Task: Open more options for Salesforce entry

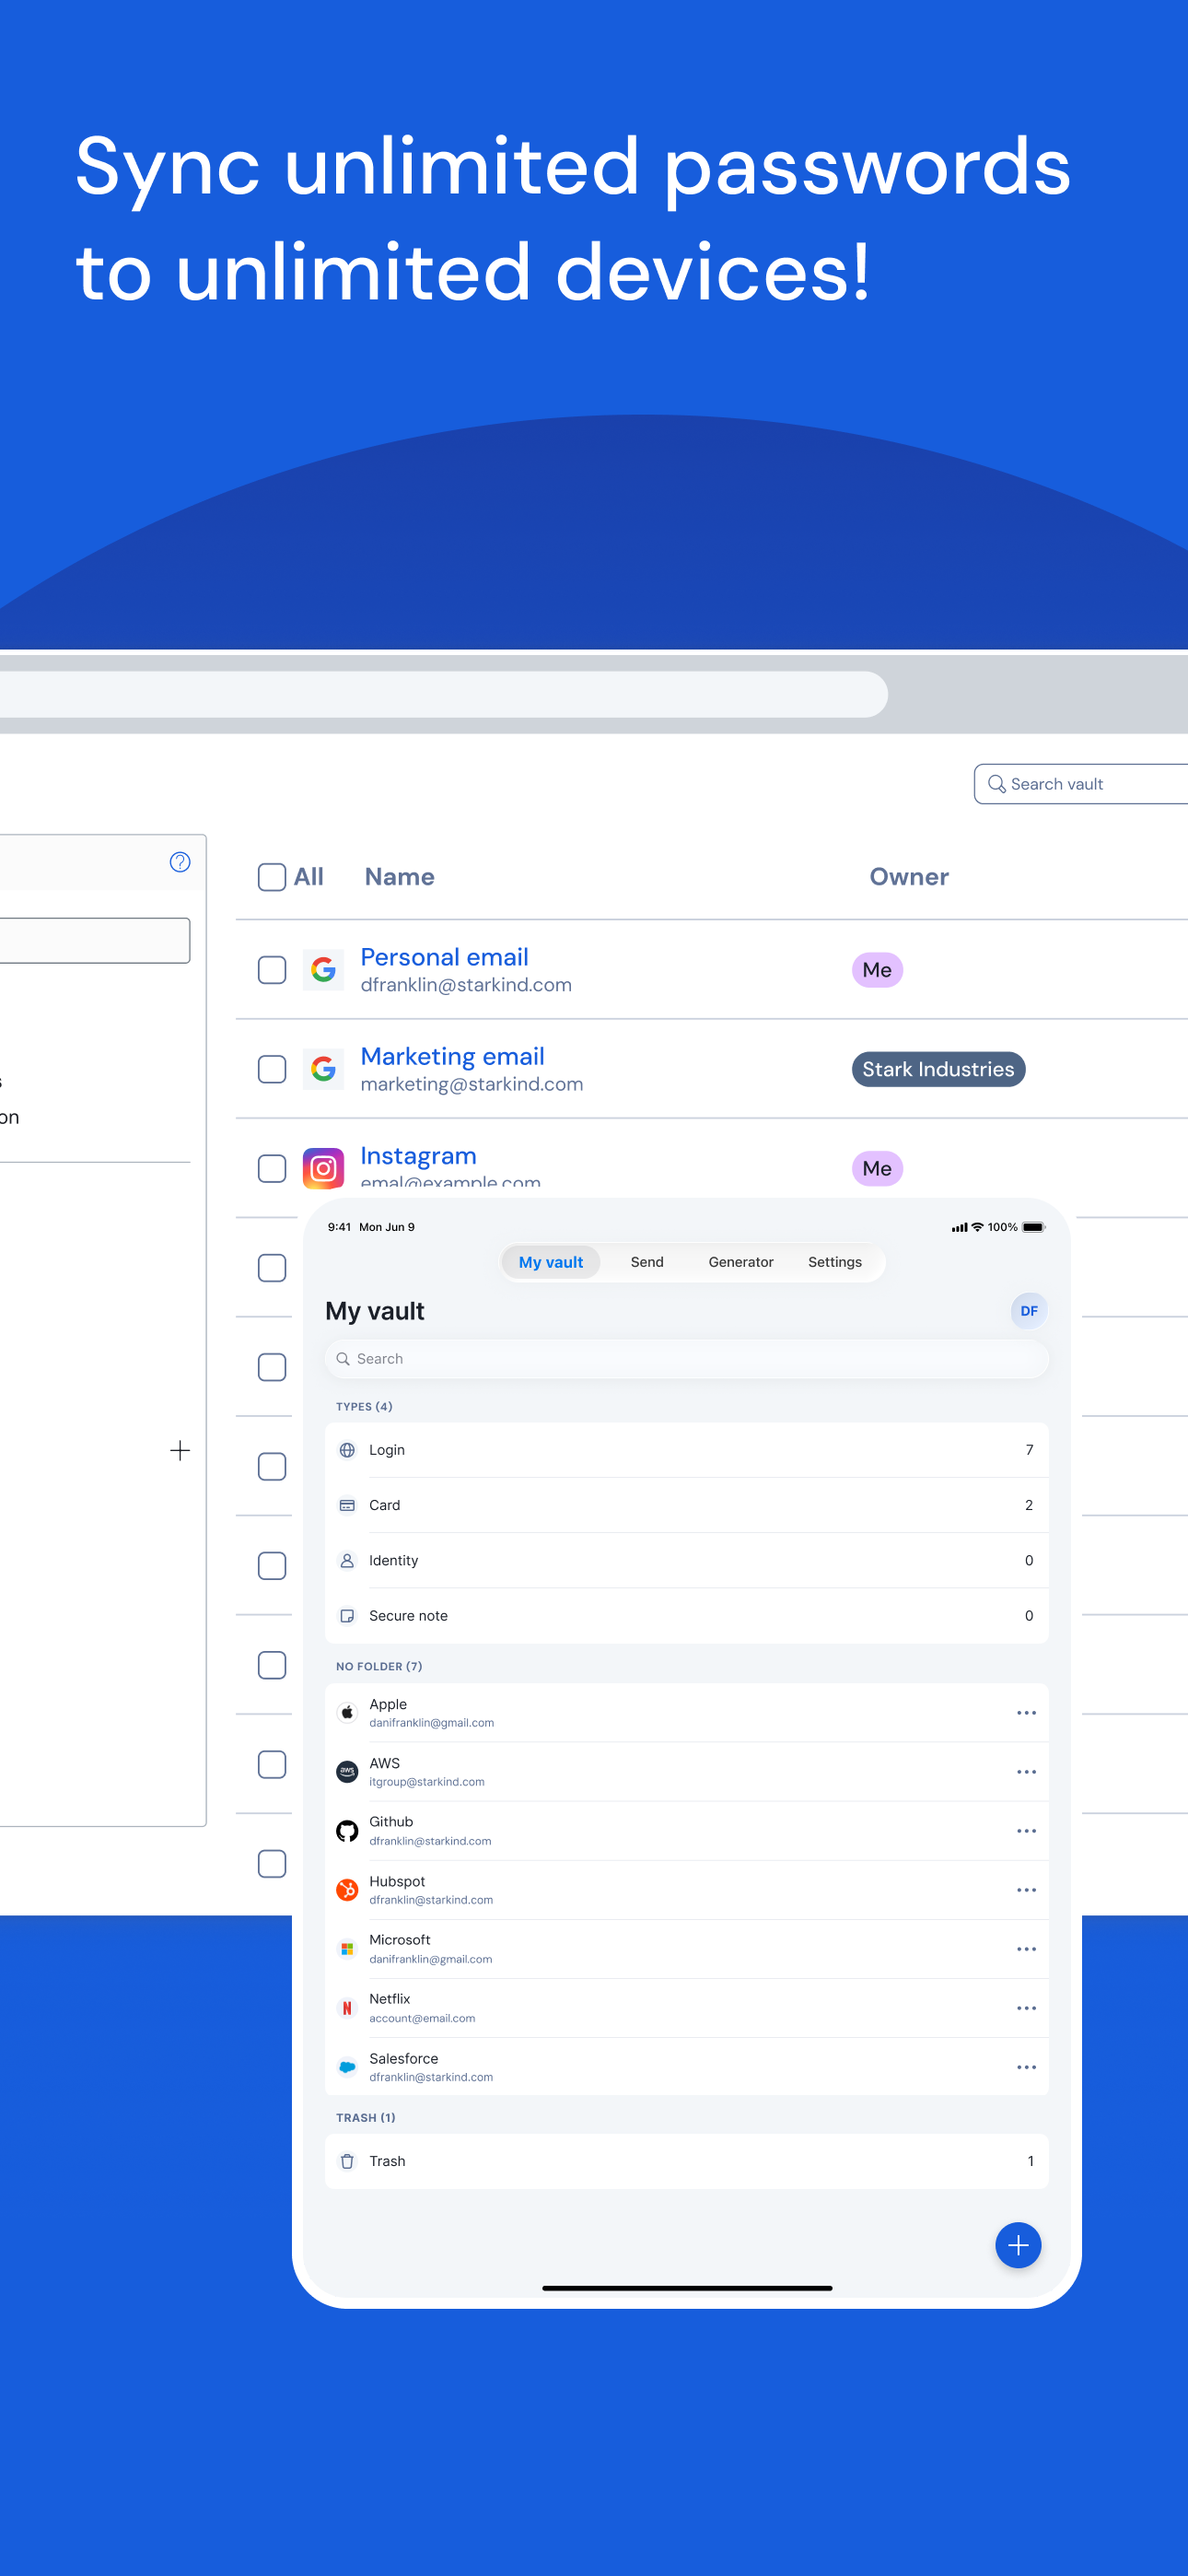Action: 1026,2066
